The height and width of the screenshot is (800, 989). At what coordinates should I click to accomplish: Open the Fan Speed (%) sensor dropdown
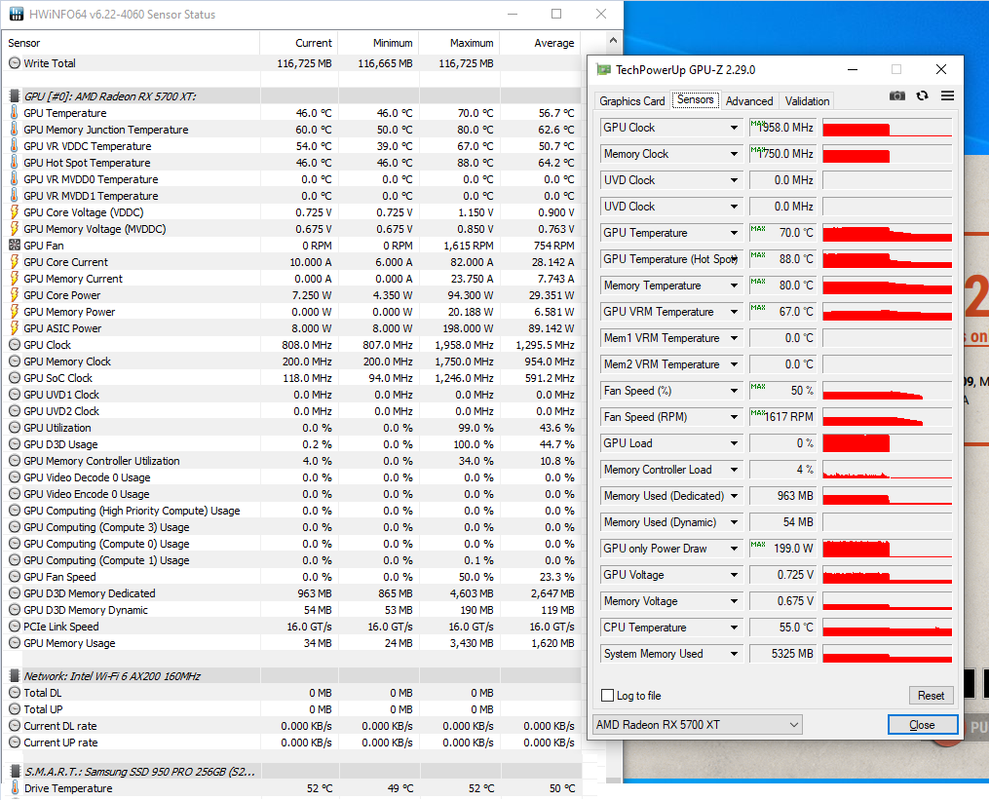coord(734,391)
